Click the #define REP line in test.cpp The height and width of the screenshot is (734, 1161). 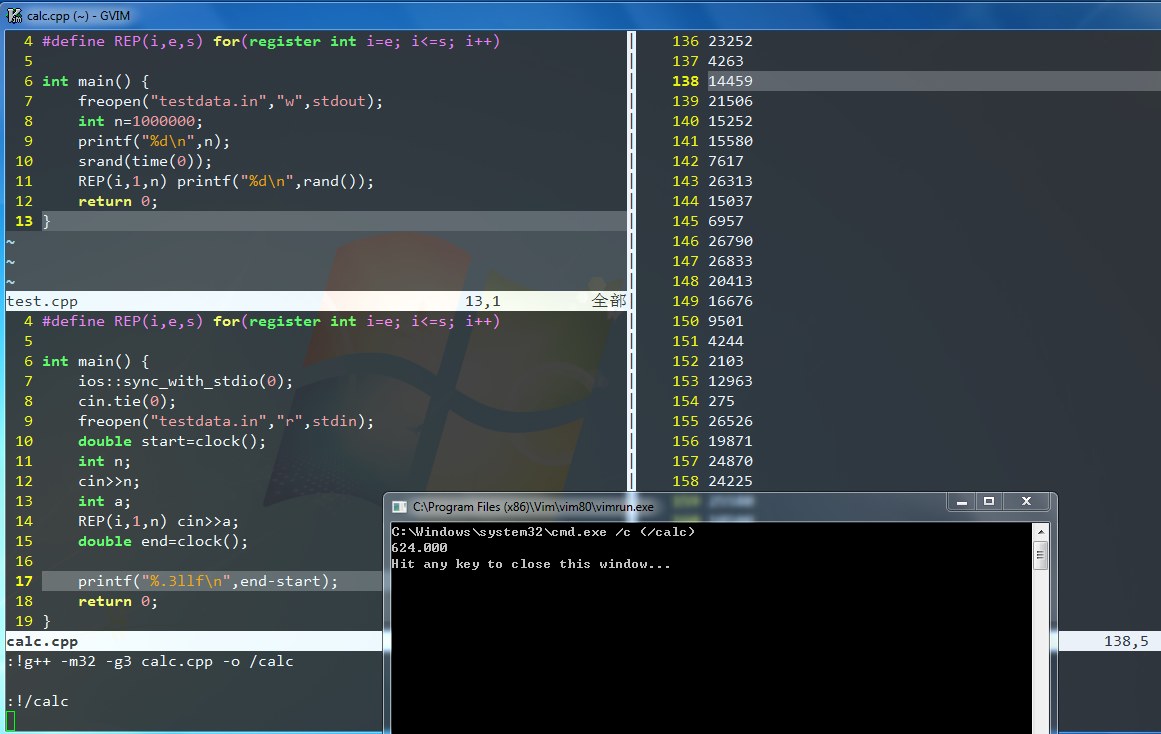click(271, 41)
